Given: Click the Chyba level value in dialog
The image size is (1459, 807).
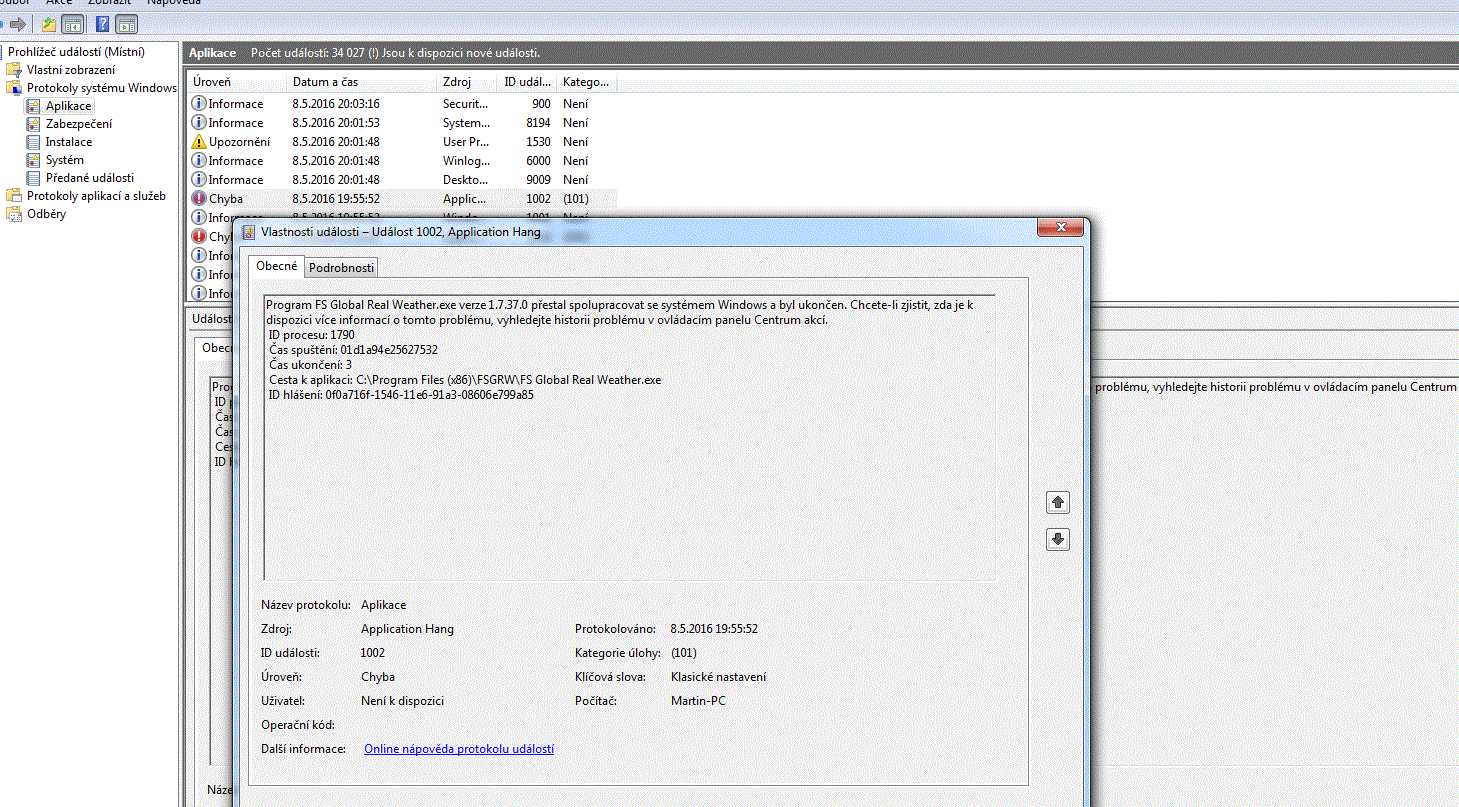Looking at the screenshot, I should [x=378, y=677].
